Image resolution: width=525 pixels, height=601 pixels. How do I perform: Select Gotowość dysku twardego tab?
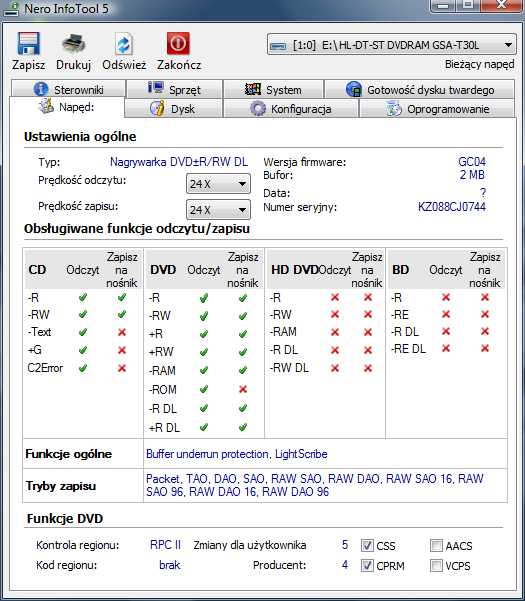420,89
